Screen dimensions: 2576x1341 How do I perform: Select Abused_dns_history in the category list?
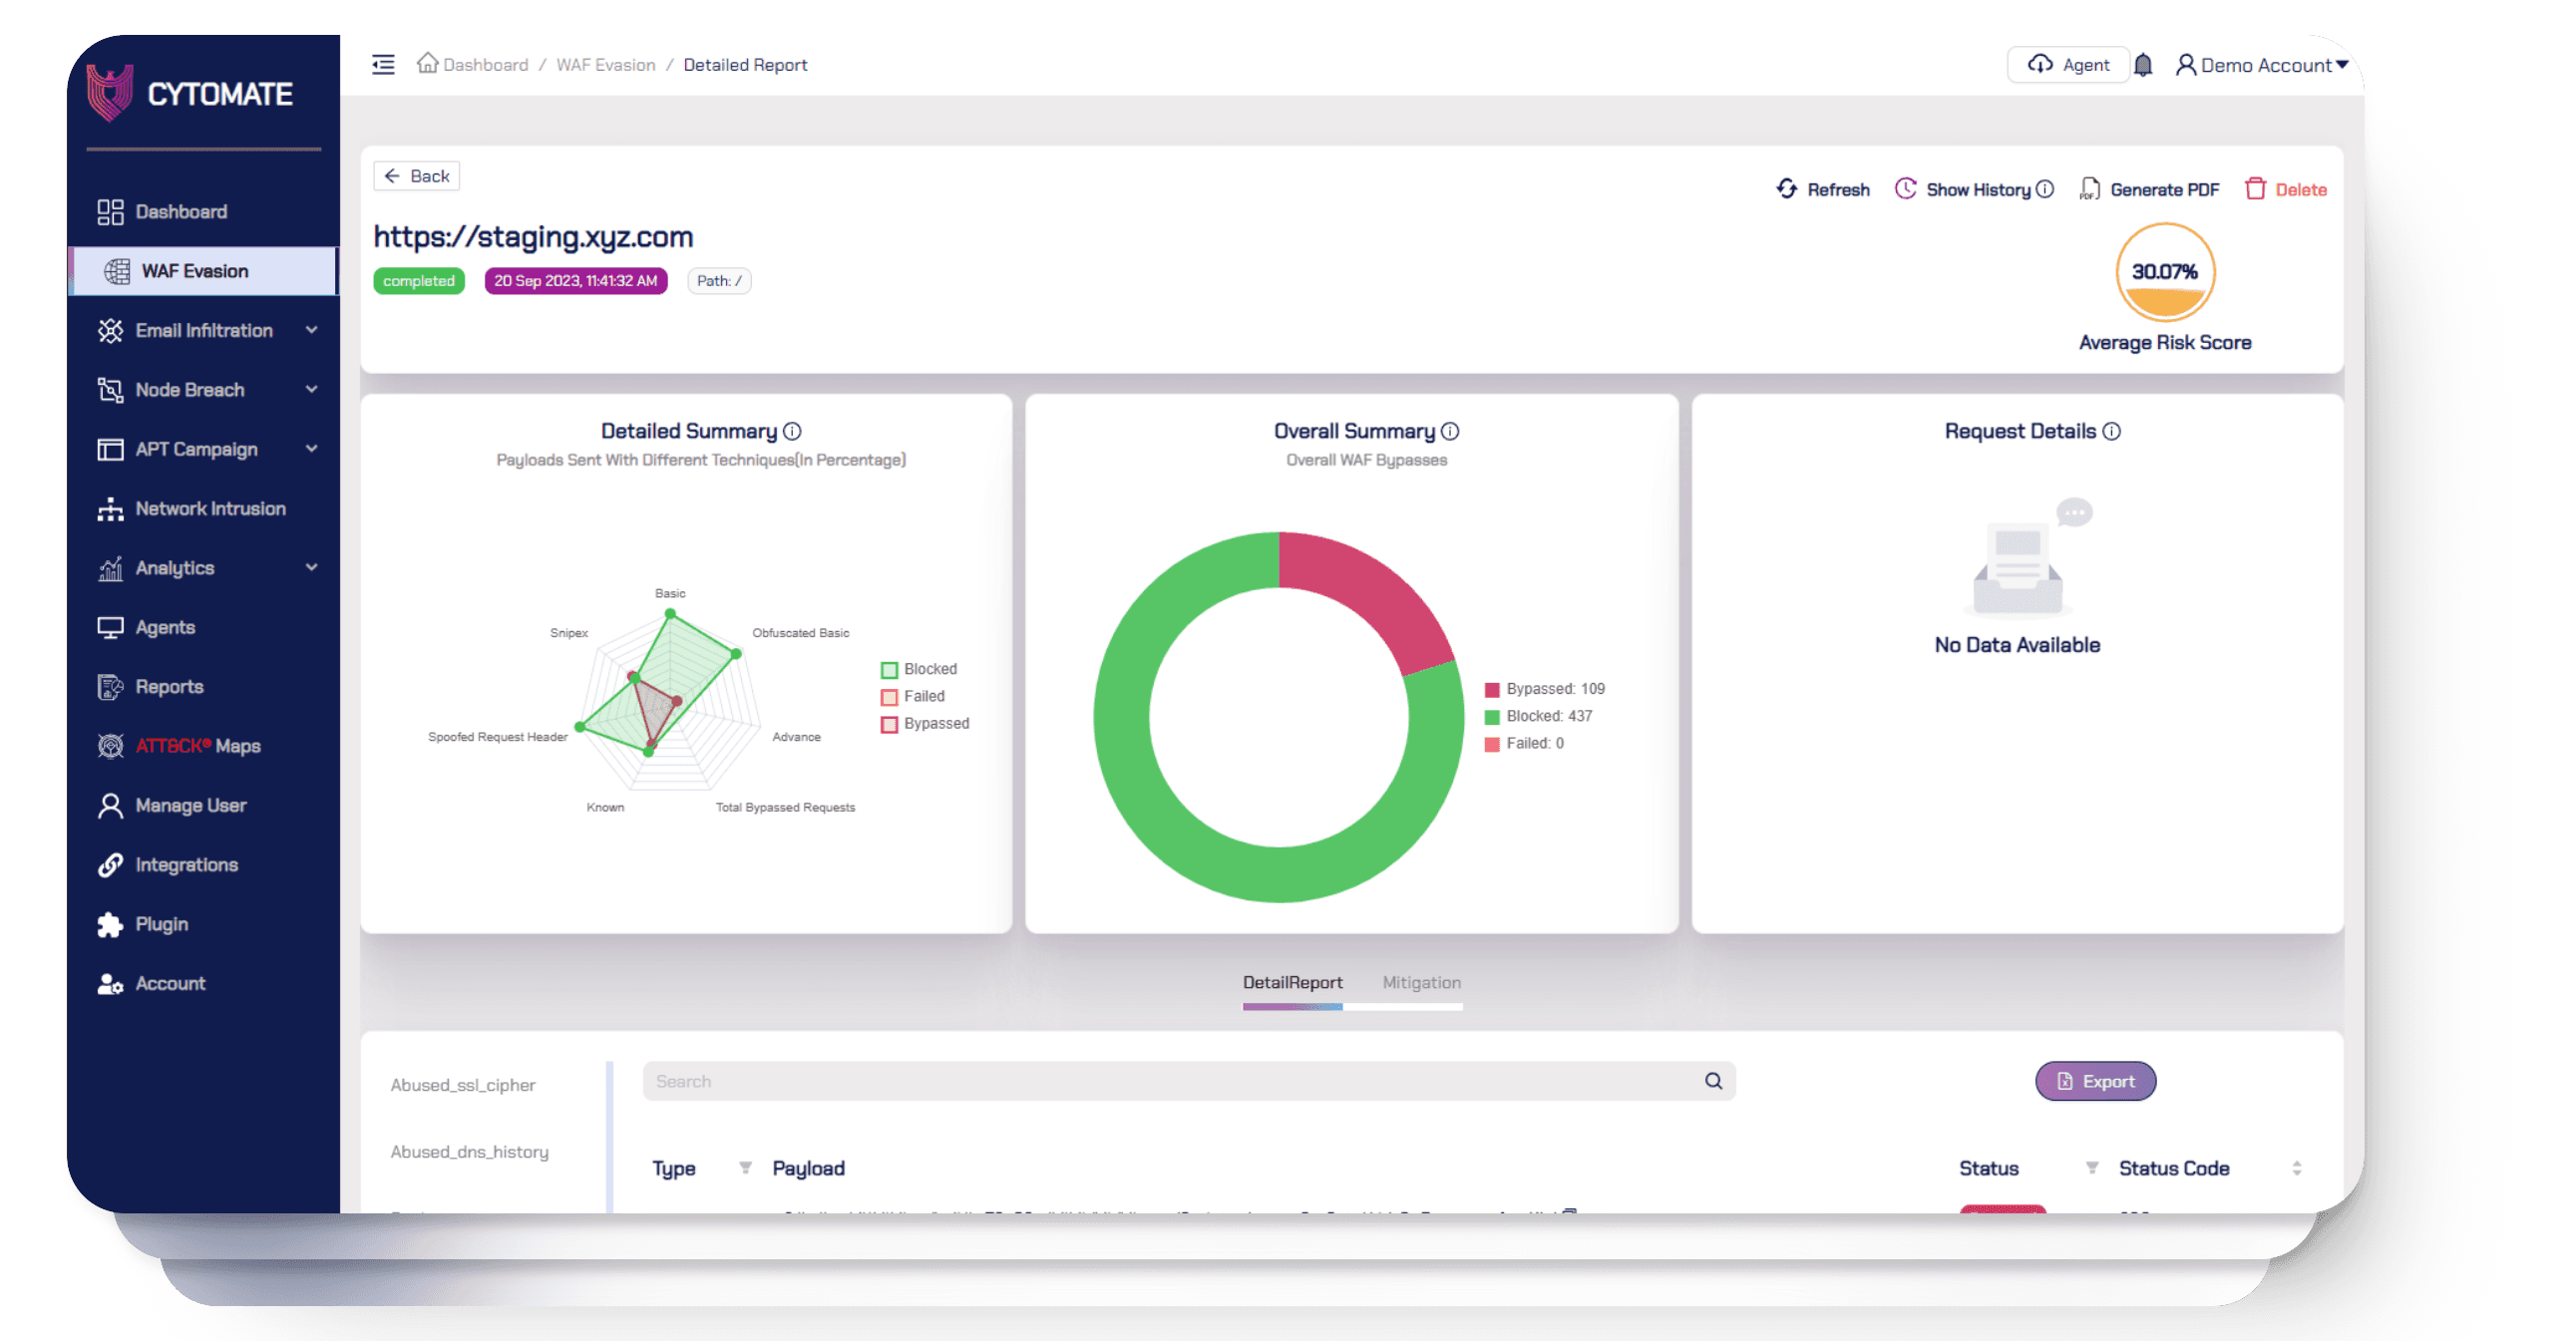(469, 1152)
